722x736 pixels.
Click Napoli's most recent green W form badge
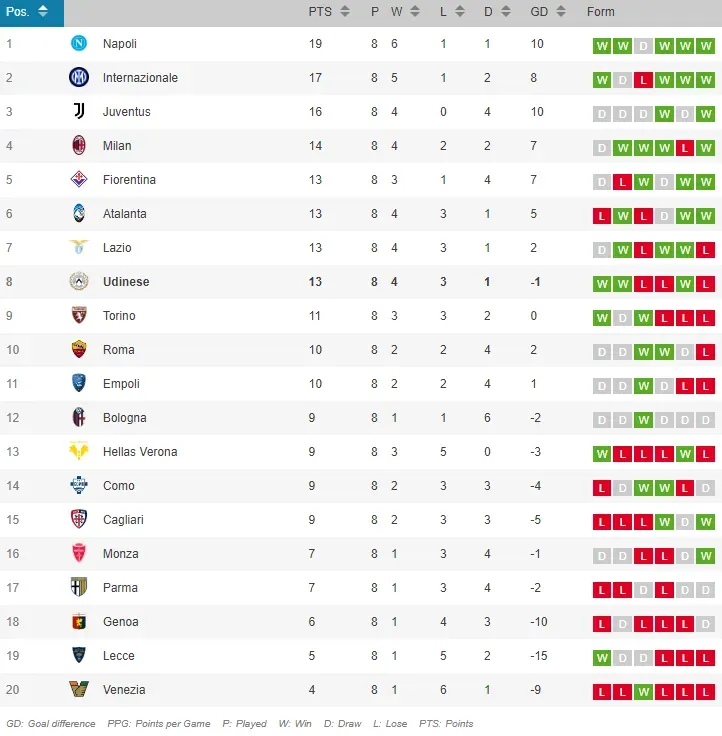click(706, 46)
